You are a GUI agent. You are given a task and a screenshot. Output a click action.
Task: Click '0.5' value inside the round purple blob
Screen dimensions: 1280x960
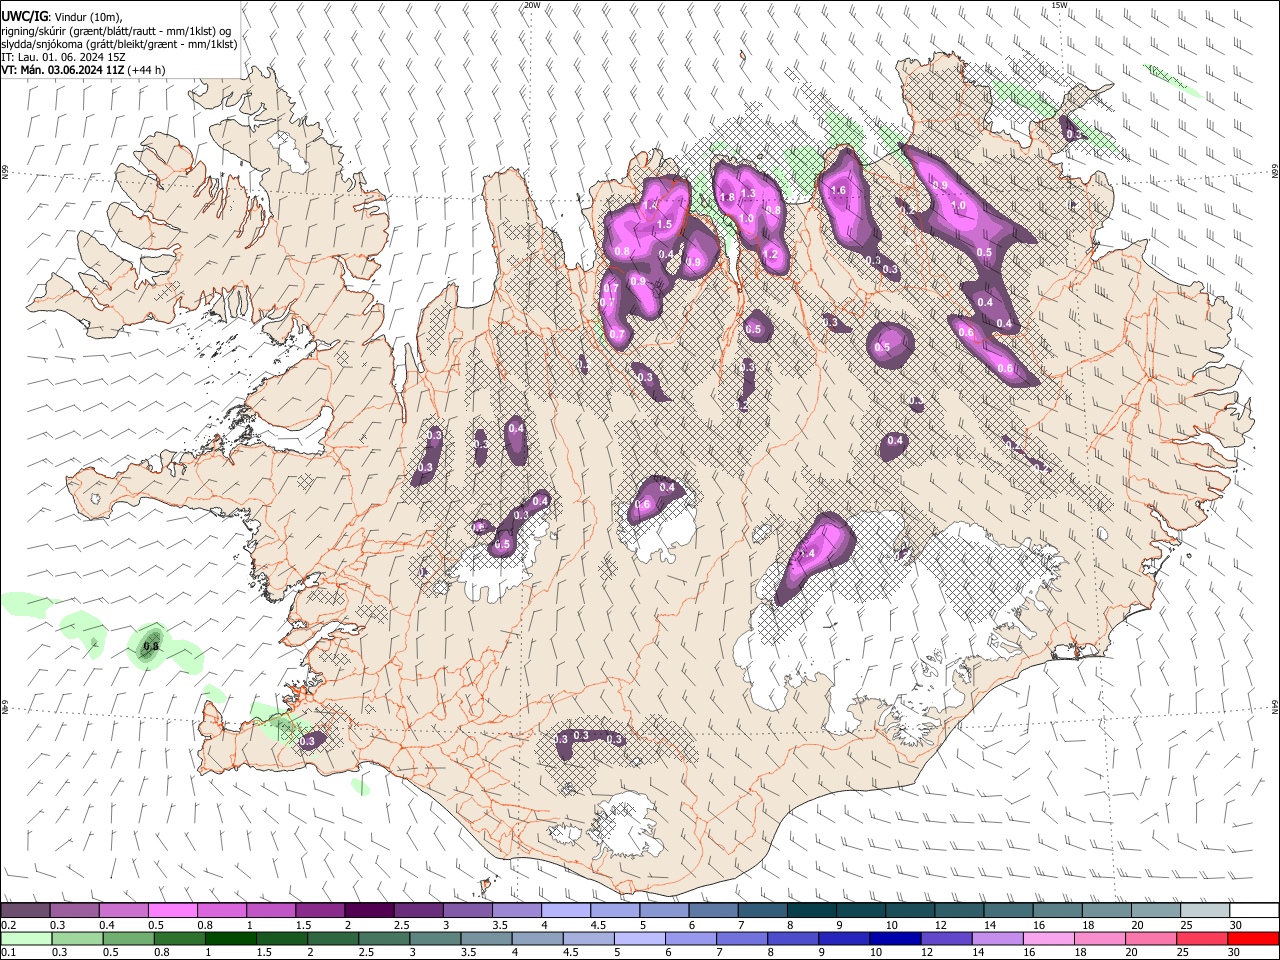click(882, 348)
